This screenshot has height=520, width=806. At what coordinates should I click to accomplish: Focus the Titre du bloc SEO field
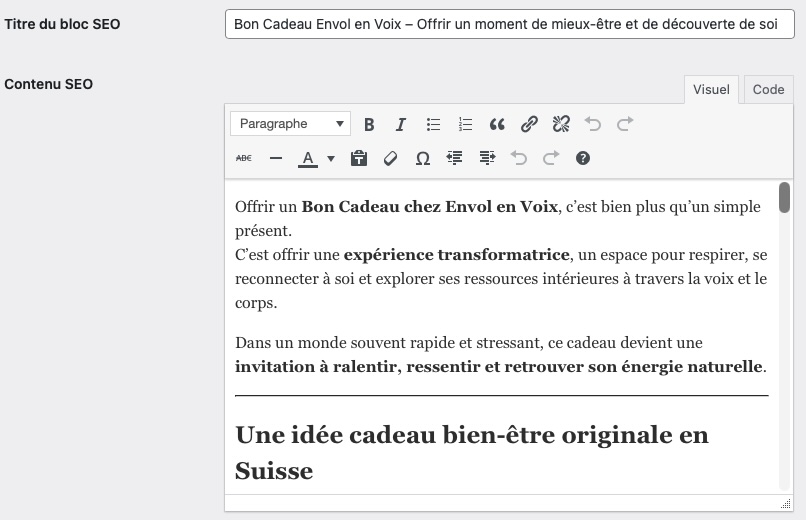point(509,24)
